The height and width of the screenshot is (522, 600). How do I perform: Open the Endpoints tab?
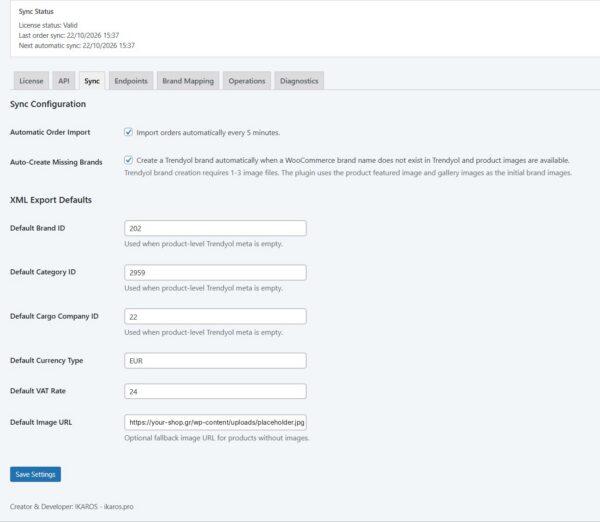point(131,81)
